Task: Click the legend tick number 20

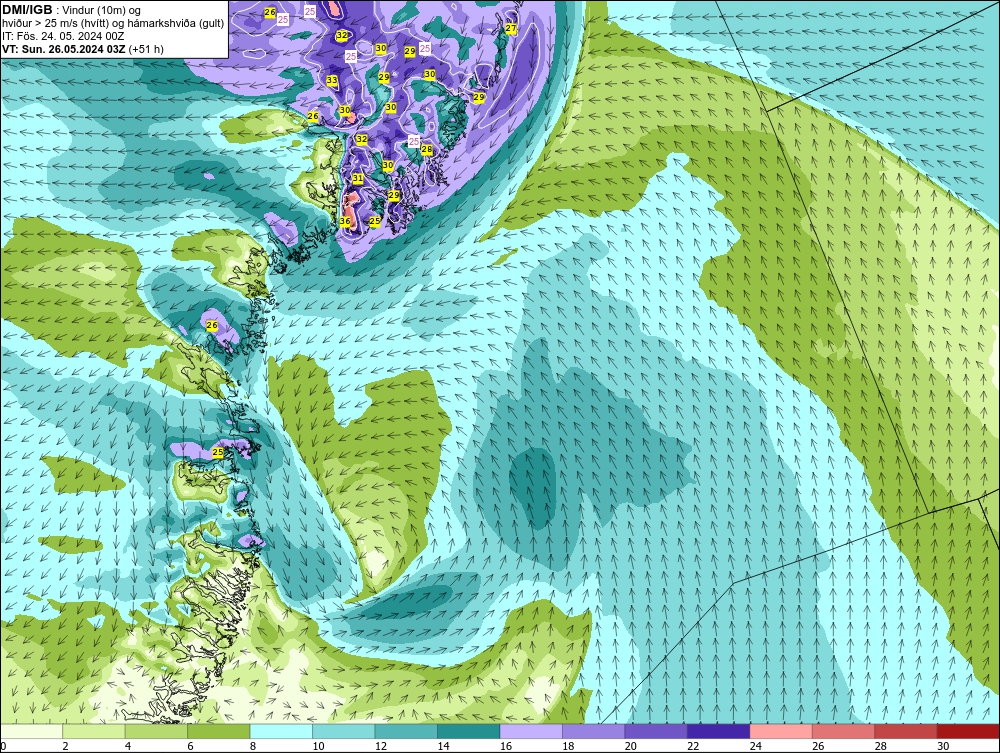Action: pyautogui.click(x=631, y=746)
